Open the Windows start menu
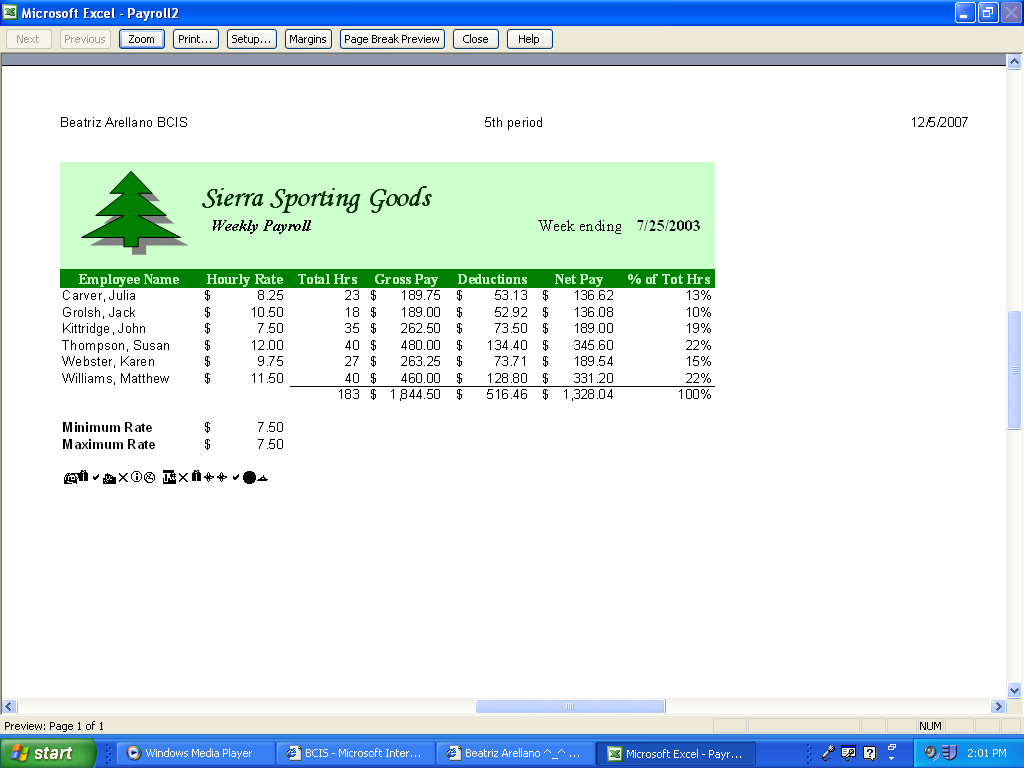Viewport: 1024px width, 768px height. pyautogui.click(x=47, y=753)
